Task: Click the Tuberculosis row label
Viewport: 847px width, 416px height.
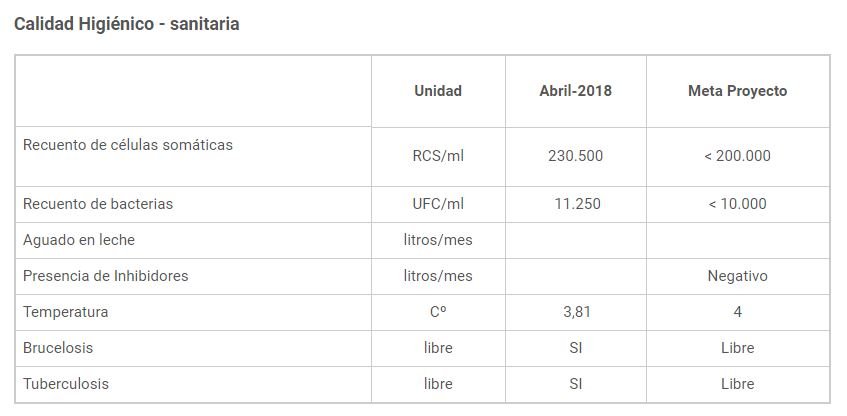Action: (x=66, y=384)
